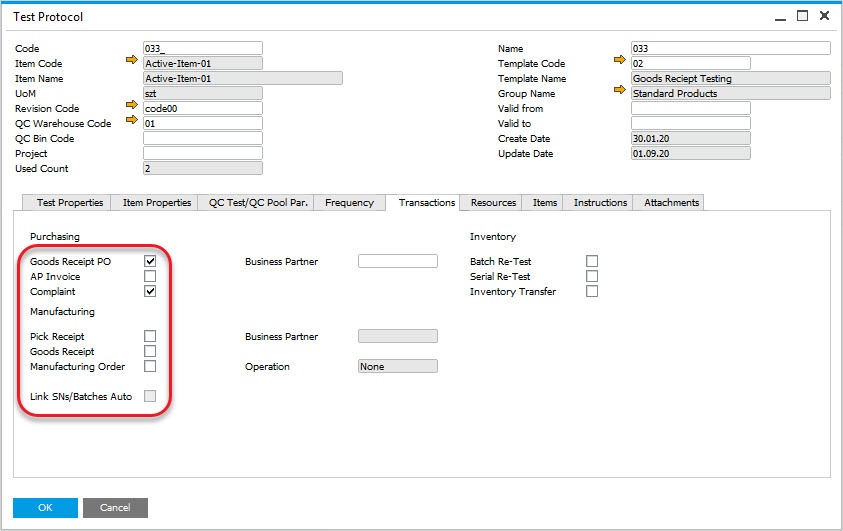Open the Frequency tab
This screenshot has width=843, height=531.
[349, 203]
